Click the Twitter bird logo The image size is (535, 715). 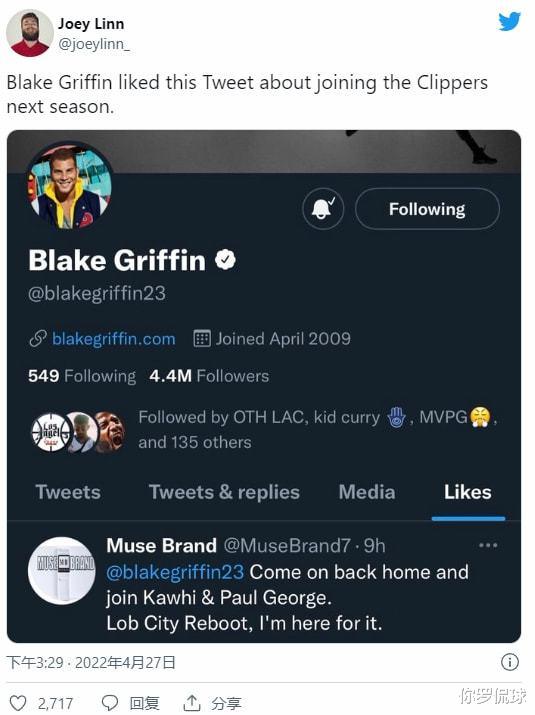[509, 21]
